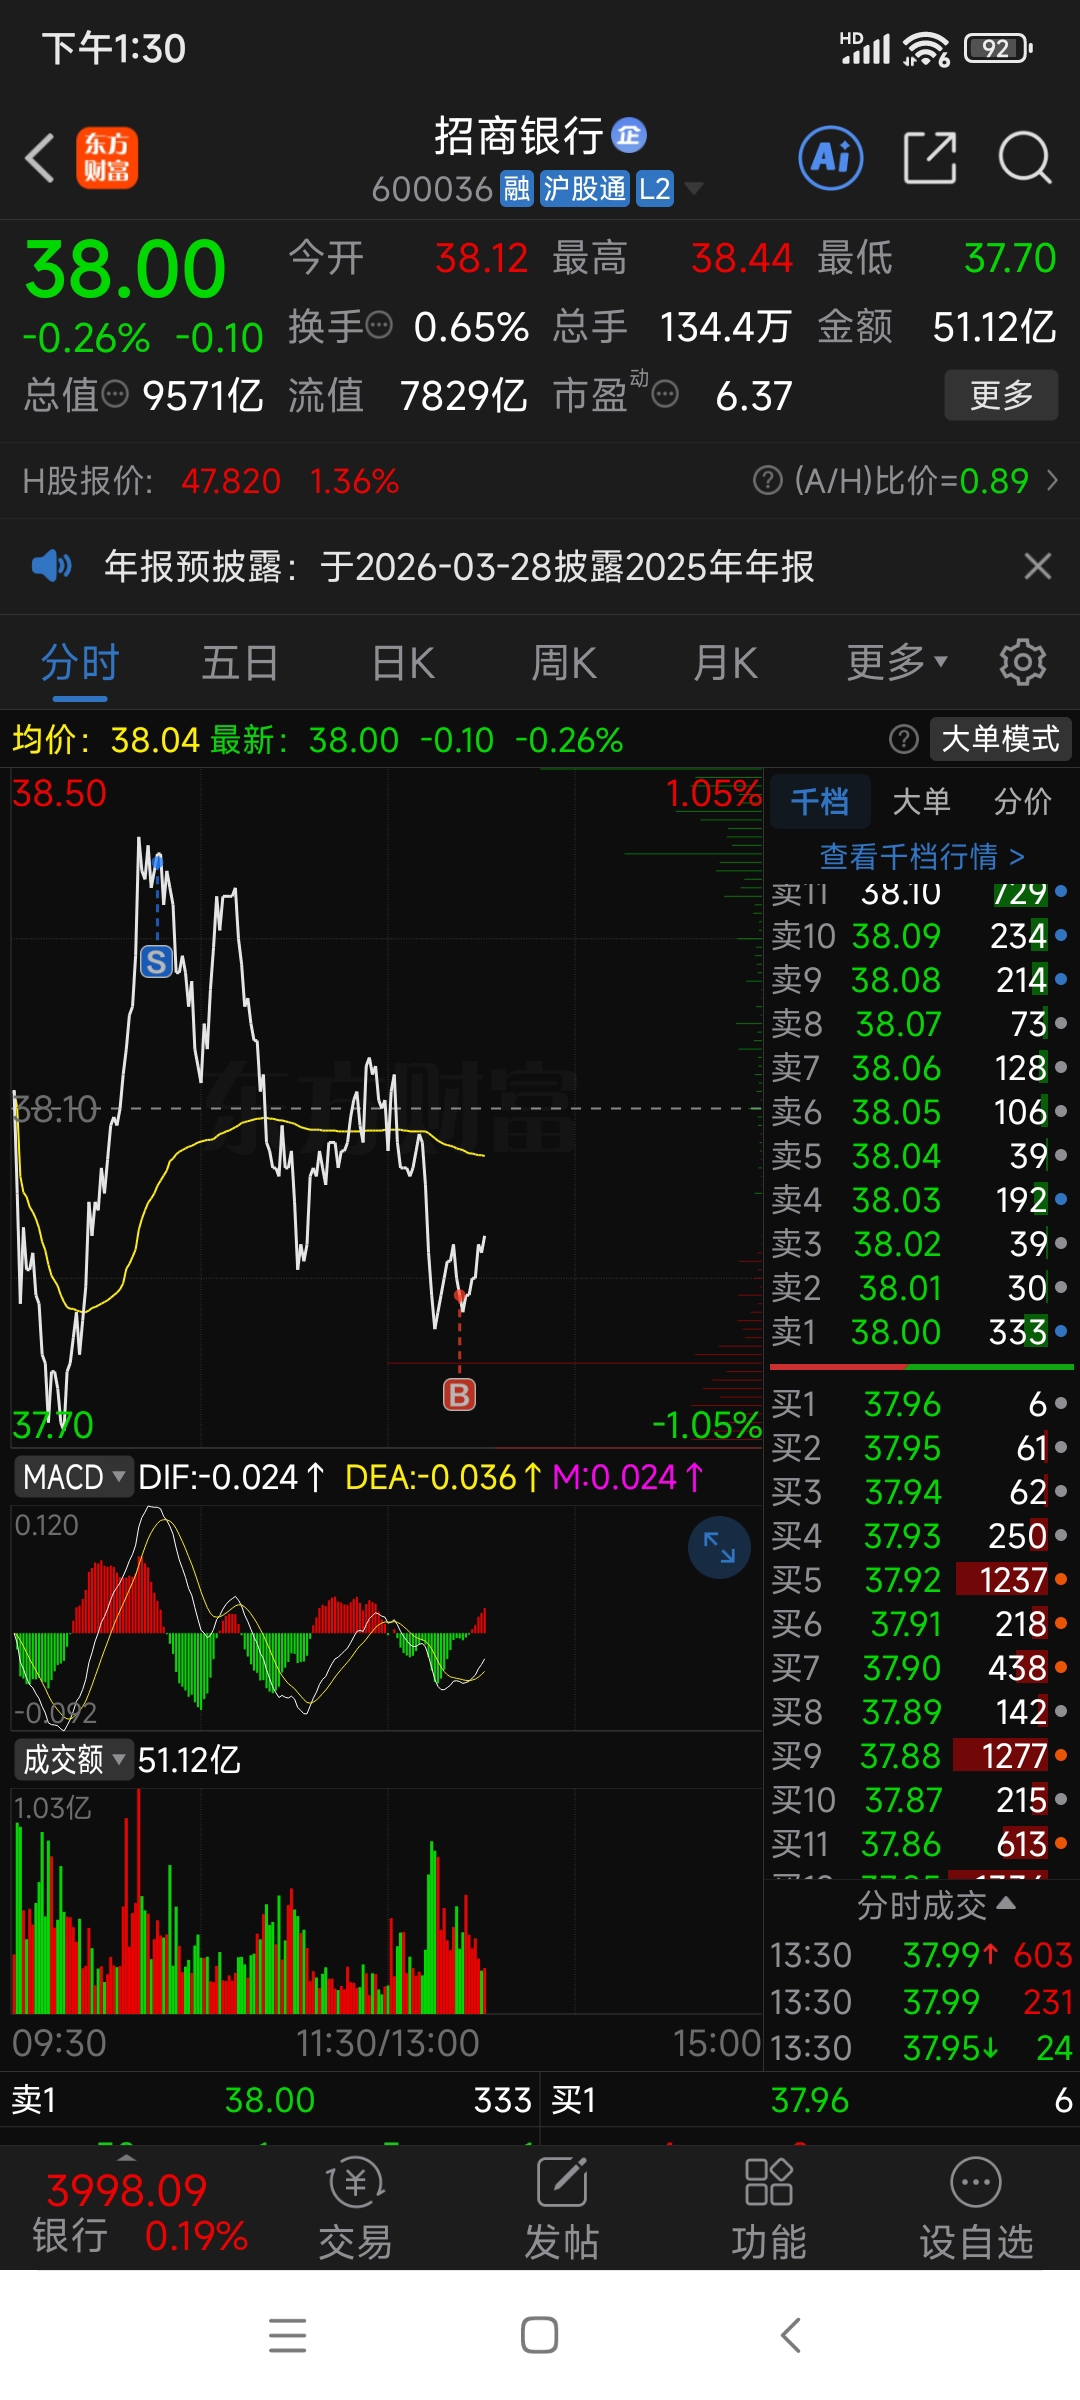Select the 千档 tab
The width and height of the screenshot is (1080, 2400).
click(819, 801)
